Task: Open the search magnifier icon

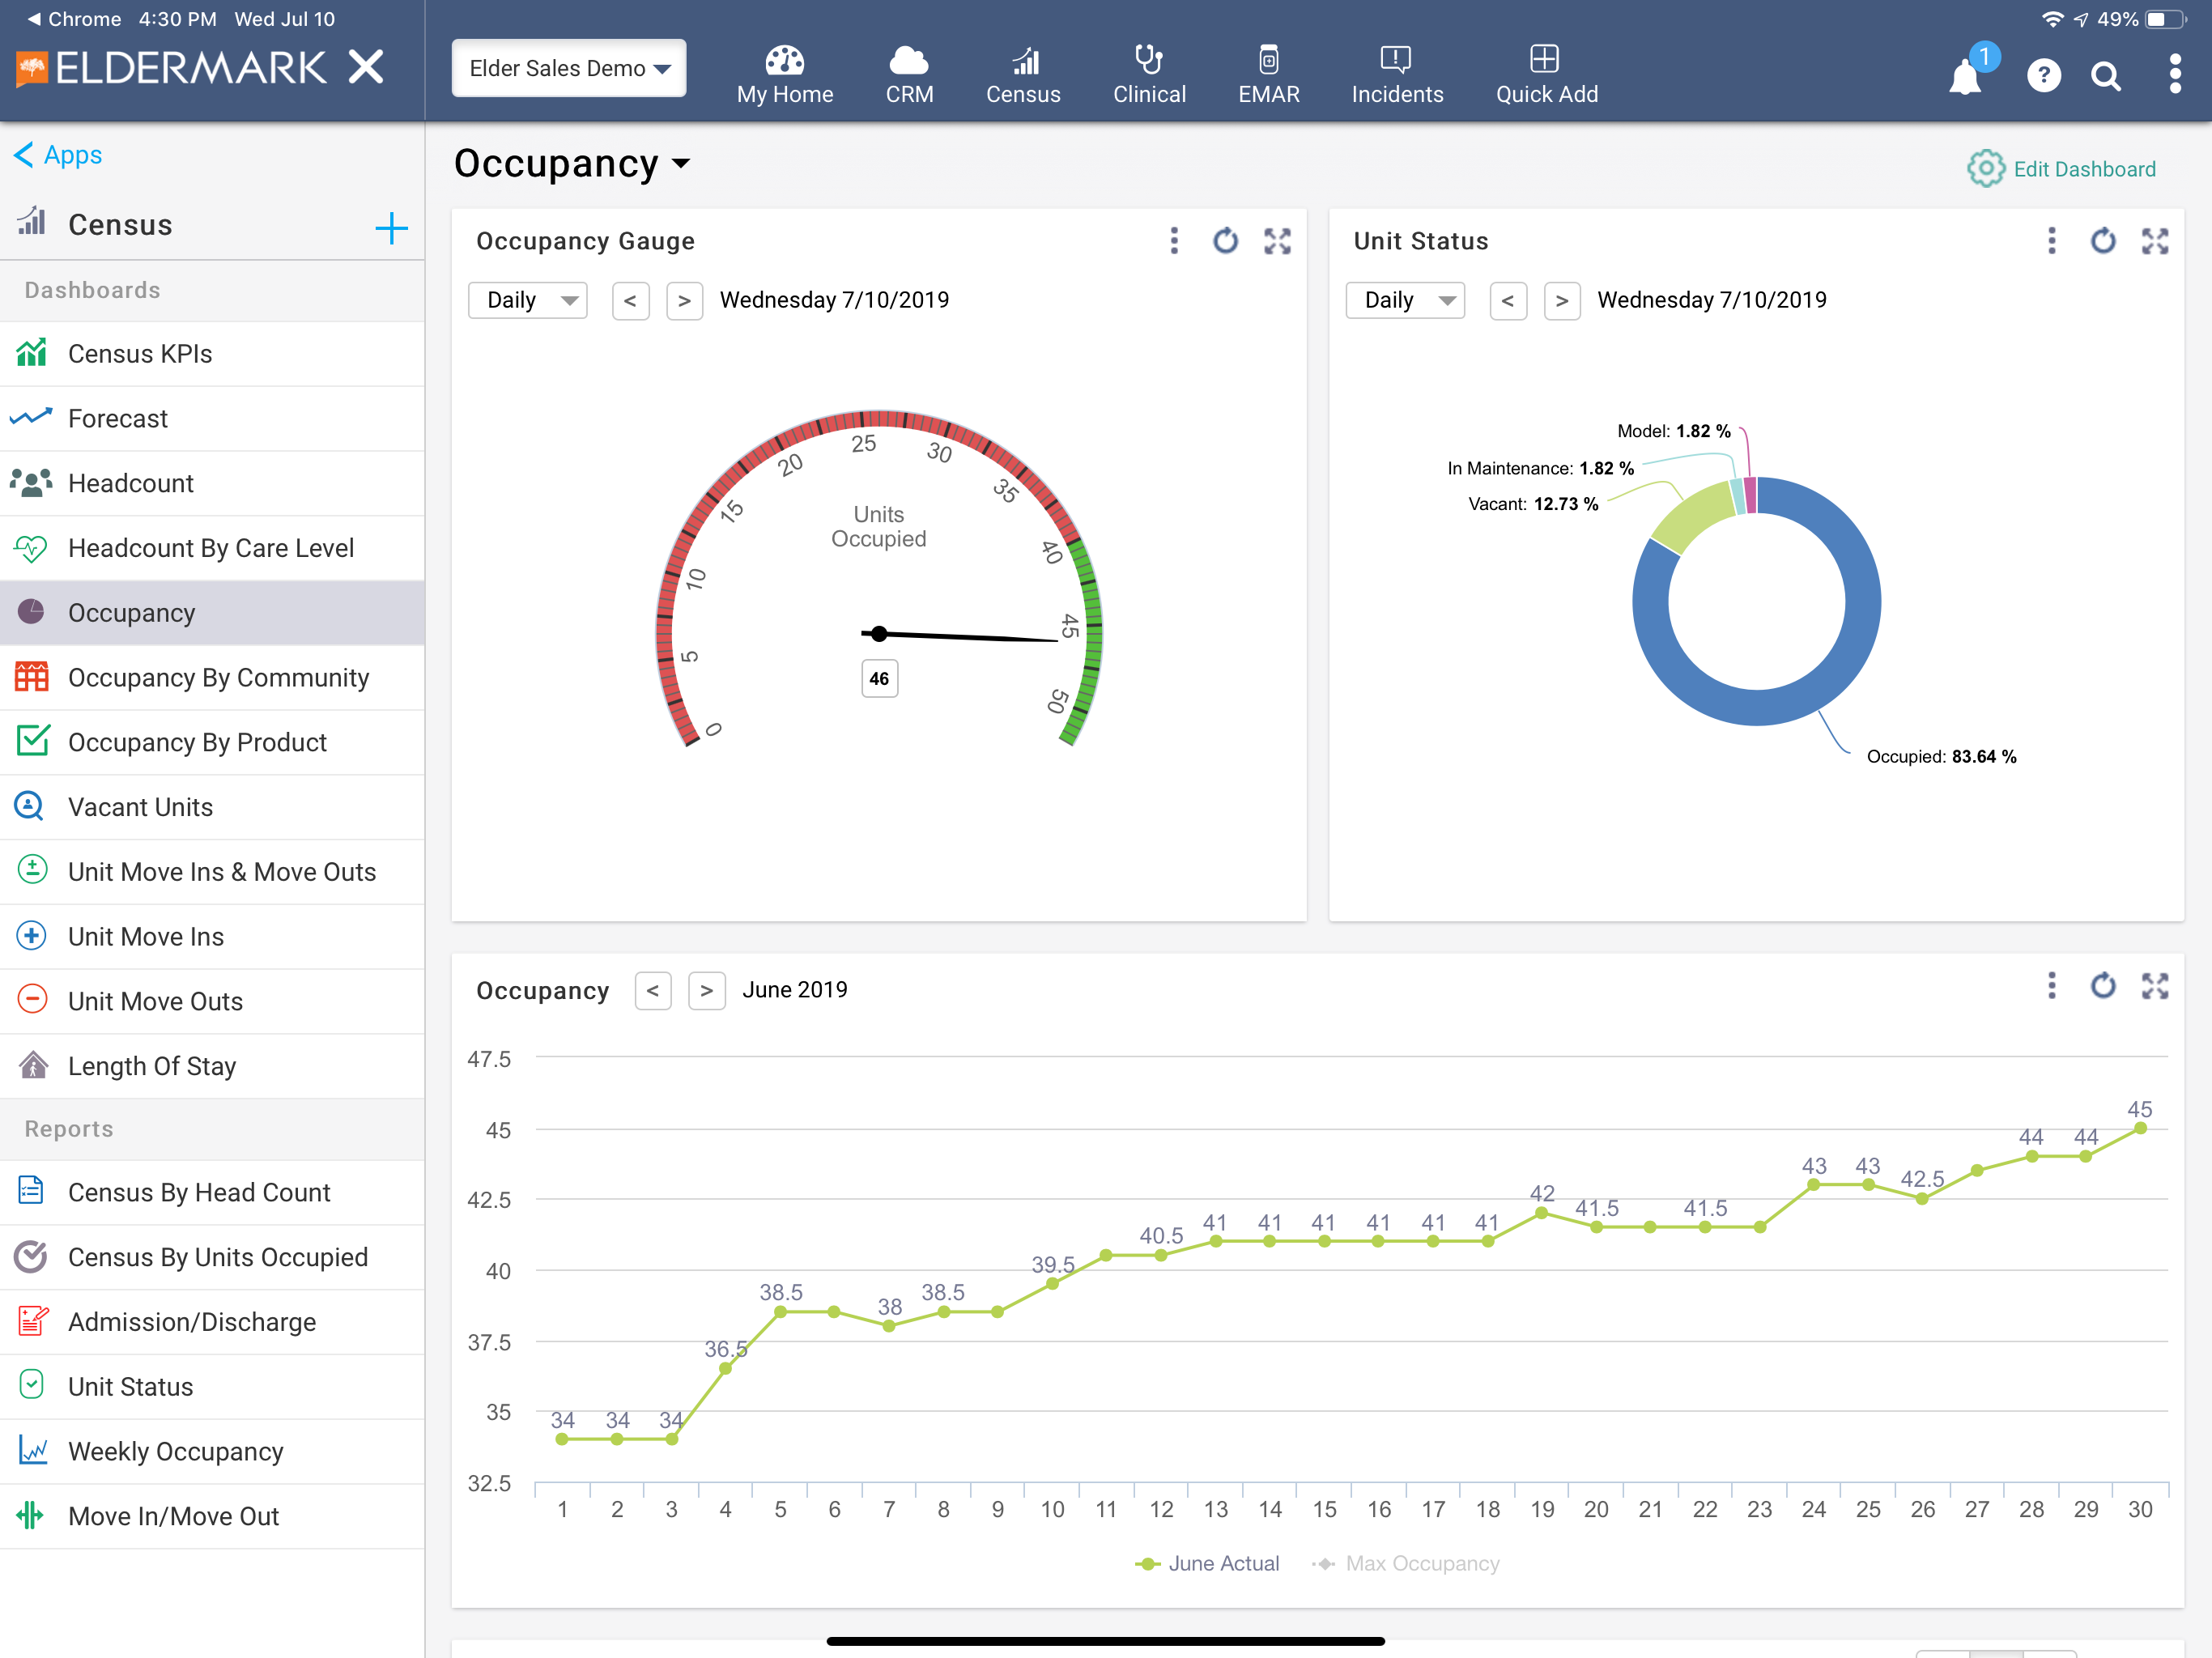Action: pyautogui.click(x=2106, y=75)
